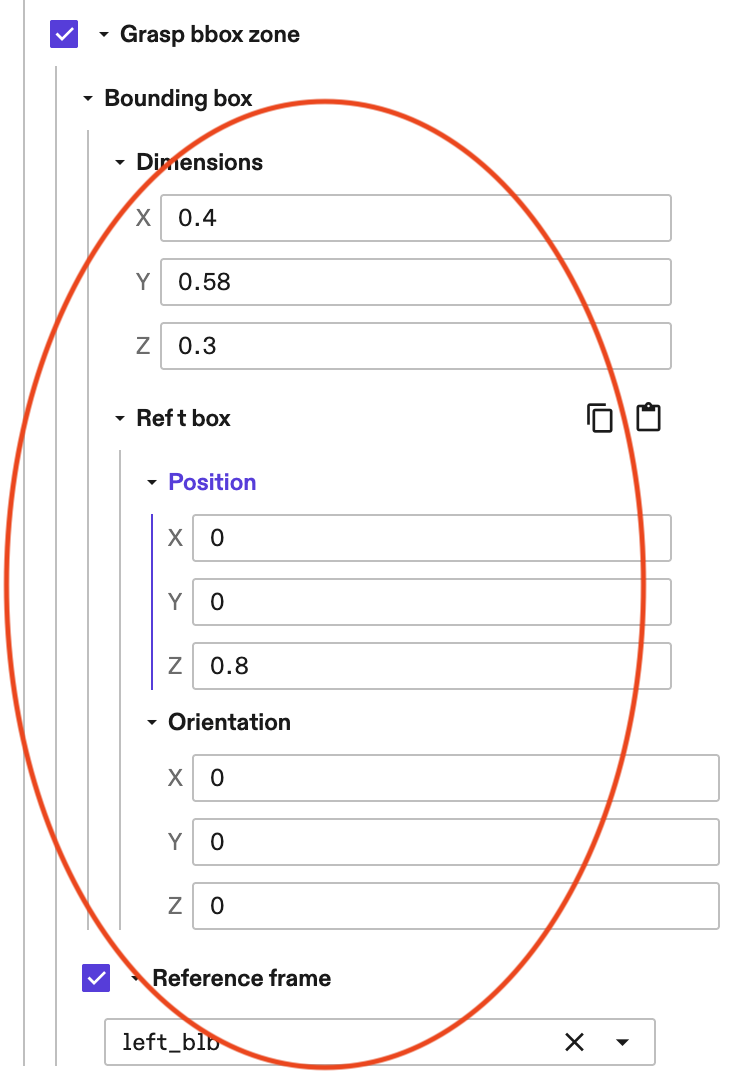Collapse the Ref t box section
This screenshot has height=1078, width=744.
120,418
